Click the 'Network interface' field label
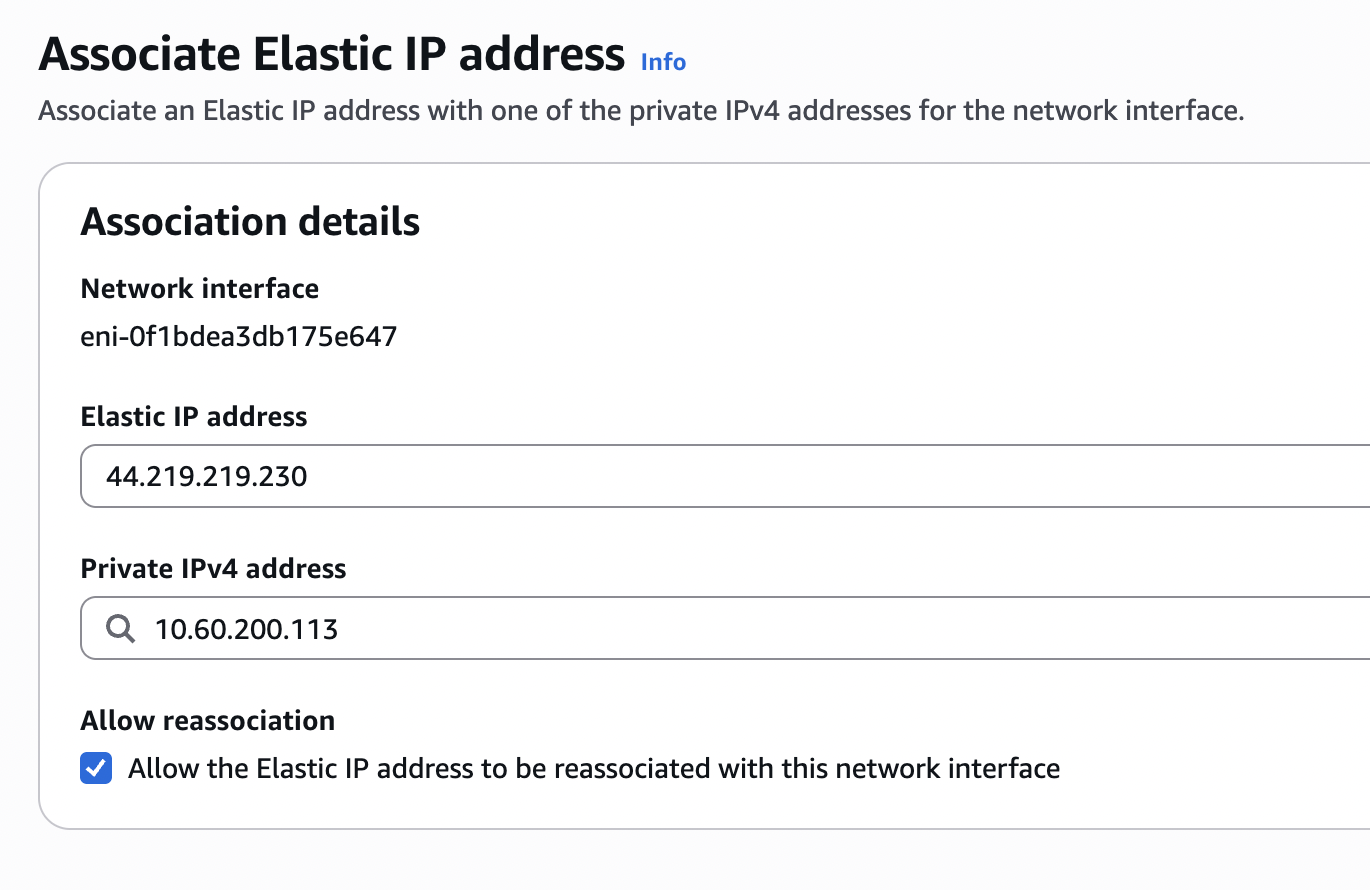The height and width of the screenshot is (890, 1370). point(200,289)
